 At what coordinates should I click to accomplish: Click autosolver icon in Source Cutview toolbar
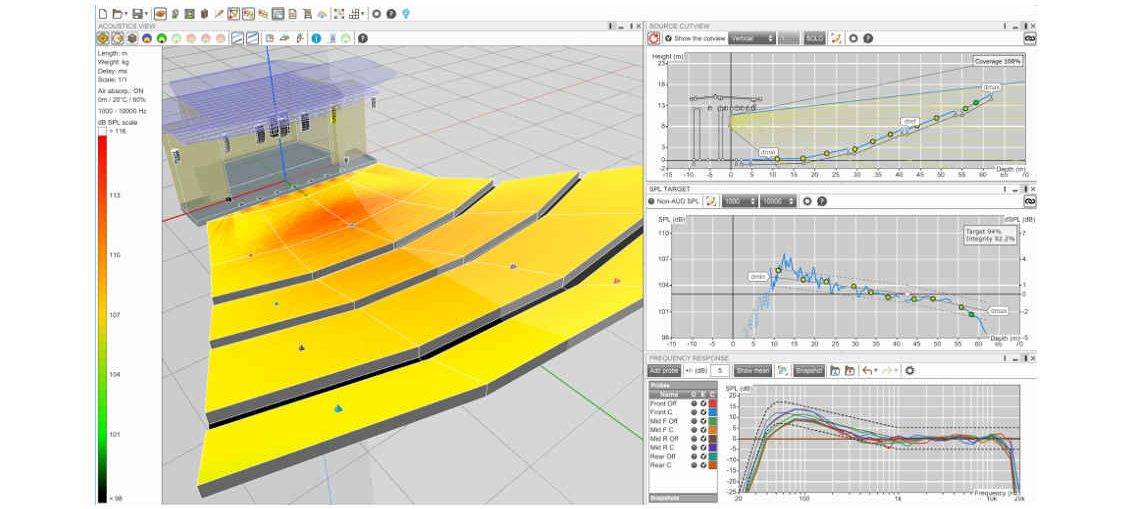(836, 38)
